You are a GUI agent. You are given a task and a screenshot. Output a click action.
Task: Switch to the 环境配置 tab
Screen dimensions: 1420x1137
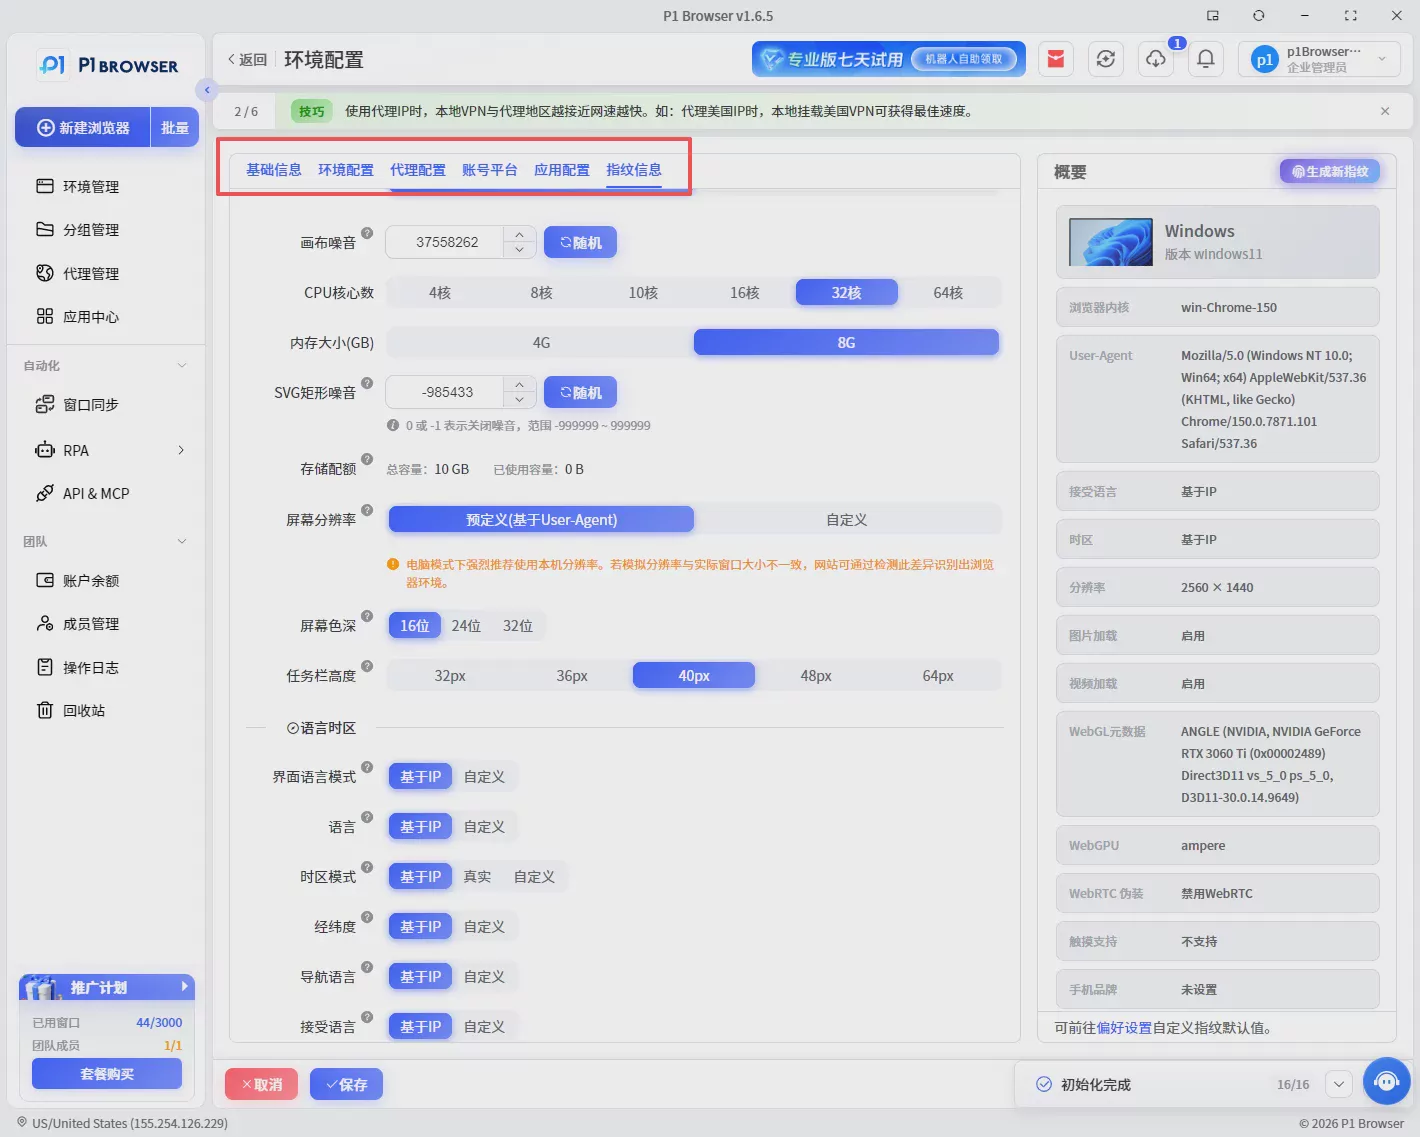tap(346, 170)
